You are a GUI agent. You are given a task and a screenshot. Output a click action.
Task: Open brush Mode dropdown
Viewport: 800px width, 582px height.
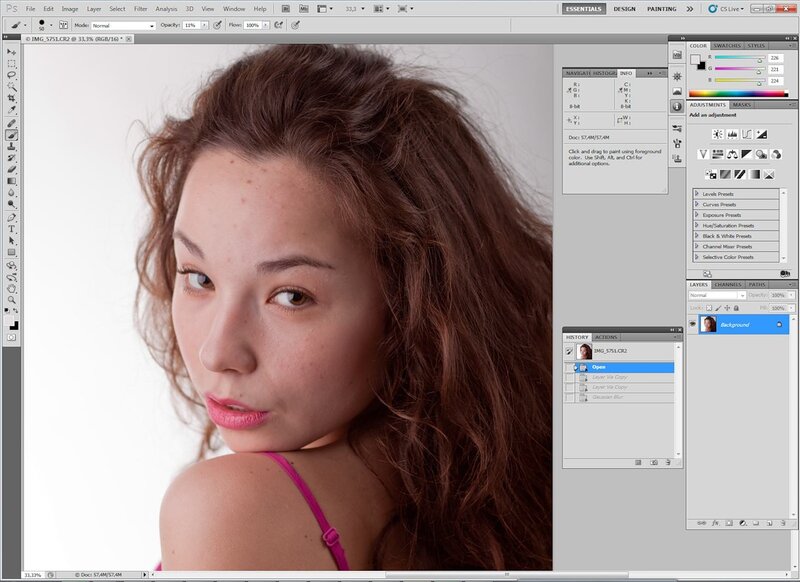coord(123,26)
